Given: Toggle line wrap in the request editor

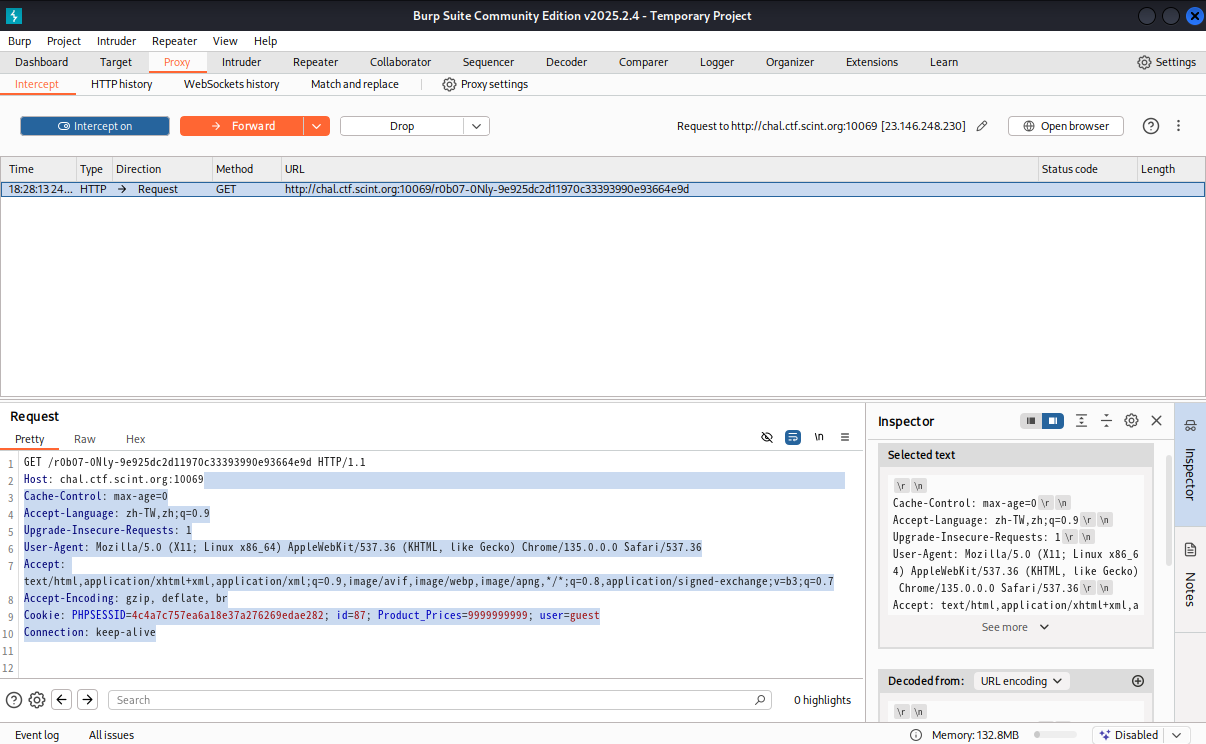Looking at the screenshot, I should (793, 437).
